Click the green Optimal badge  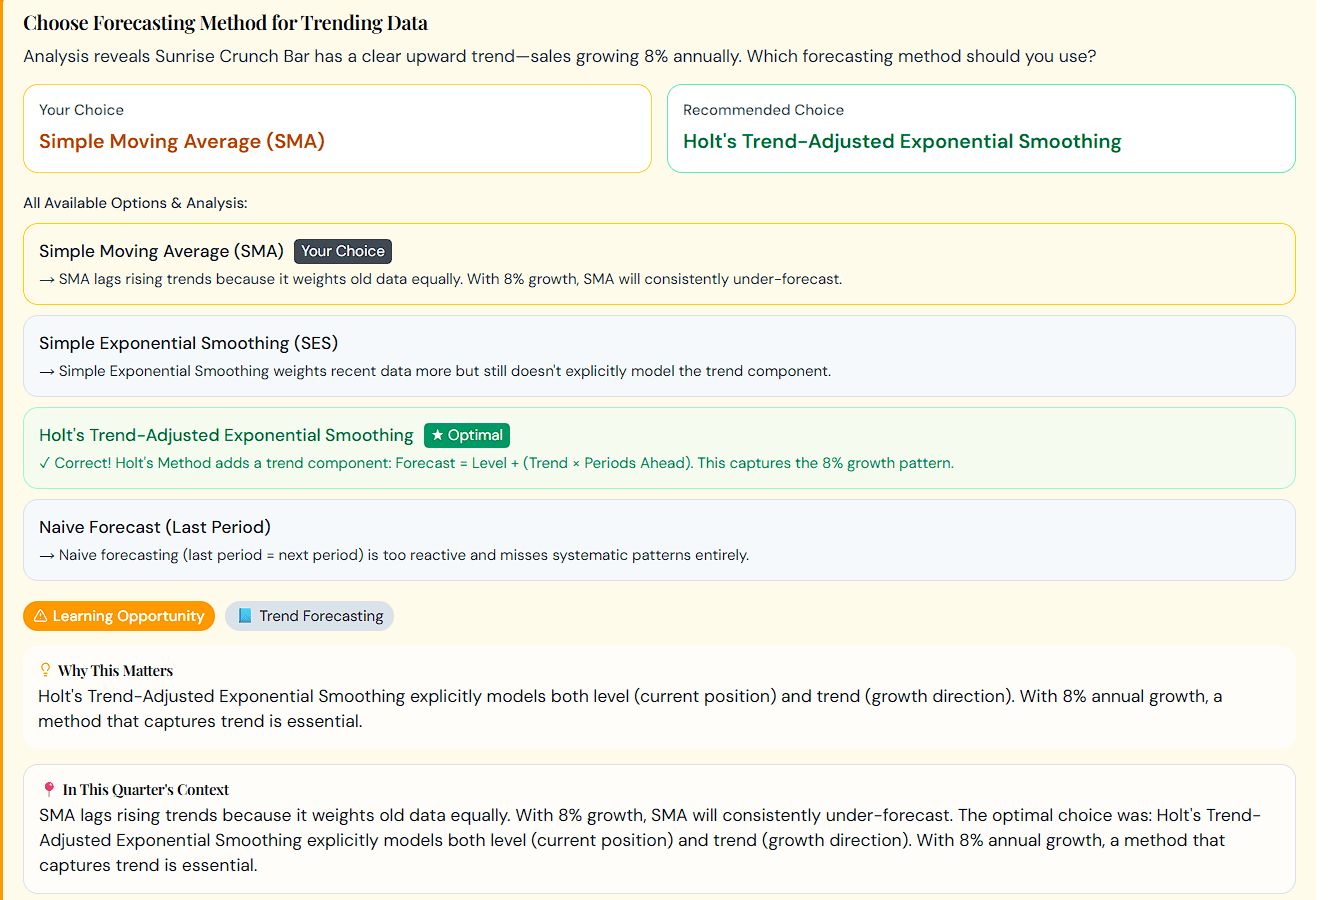click(x=467, y=435)
